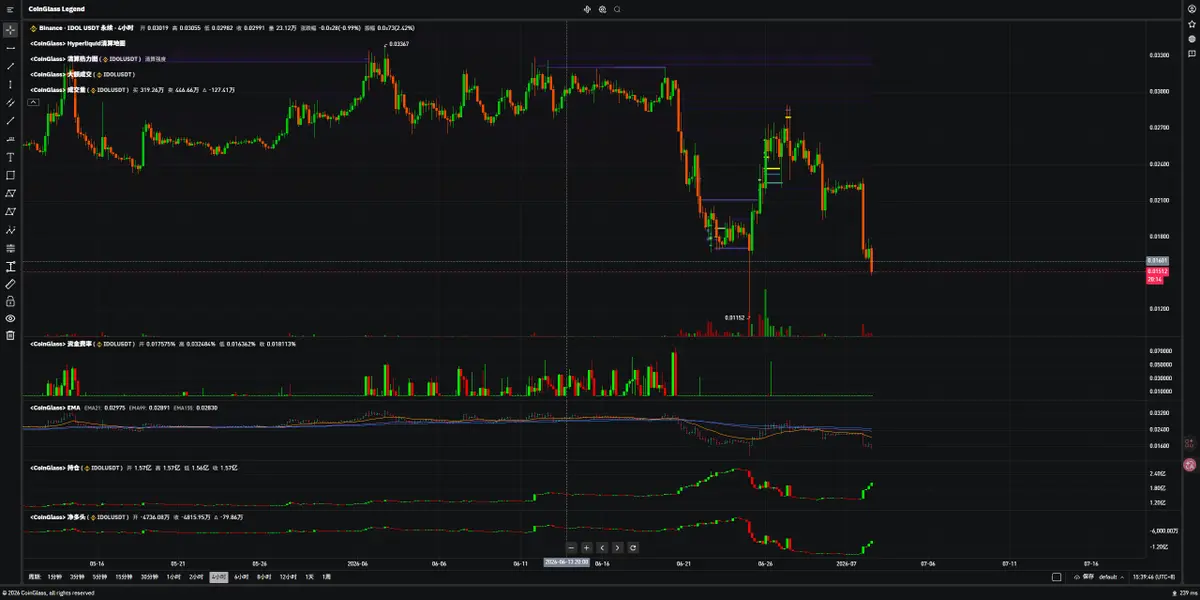This screenshot has height=600, width=1200.
Task: Click the CoinGlass Legend title
Action: 57,9
